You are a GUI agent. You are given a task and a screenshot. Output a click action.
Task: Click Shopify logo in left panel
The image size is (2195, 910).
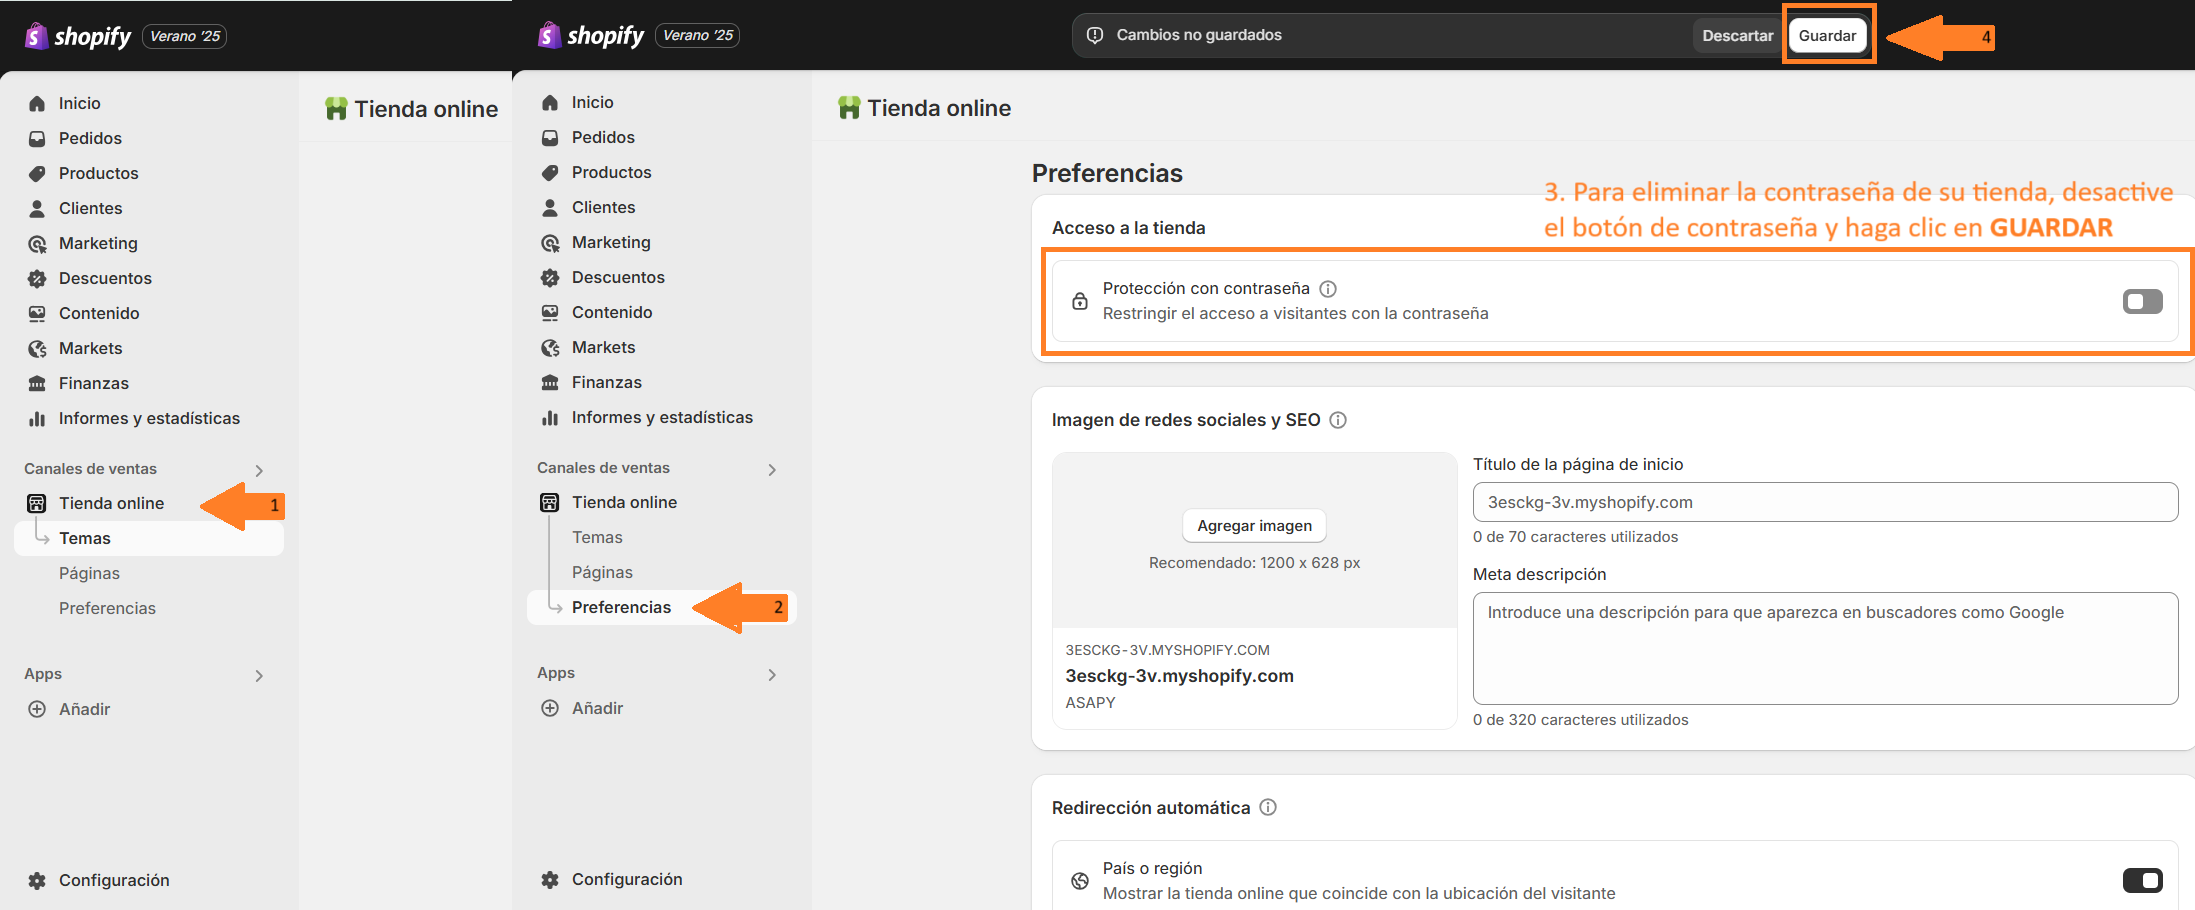(78, 36)
